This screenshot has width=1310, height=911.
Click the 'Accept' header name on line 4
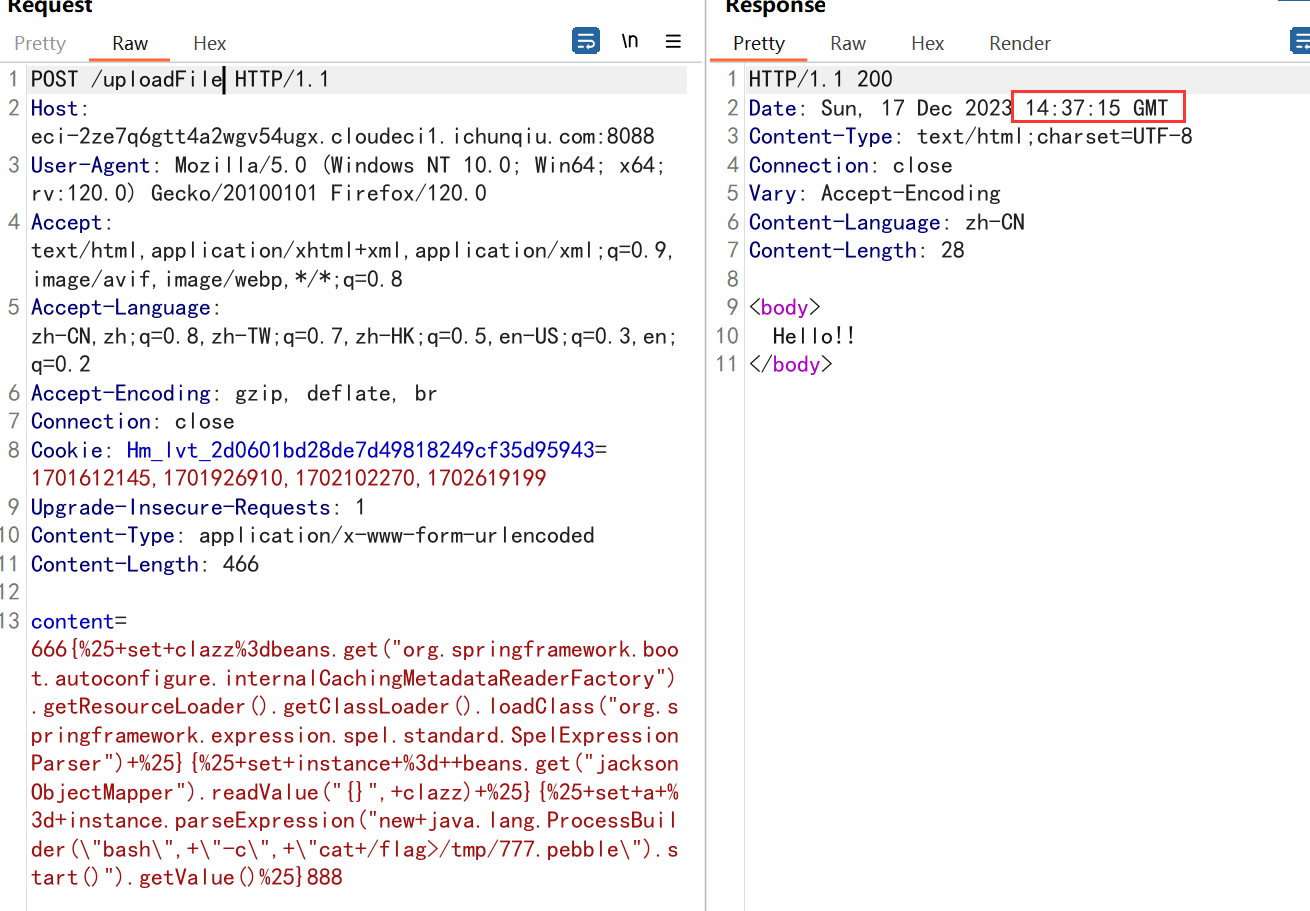point(66,222)
